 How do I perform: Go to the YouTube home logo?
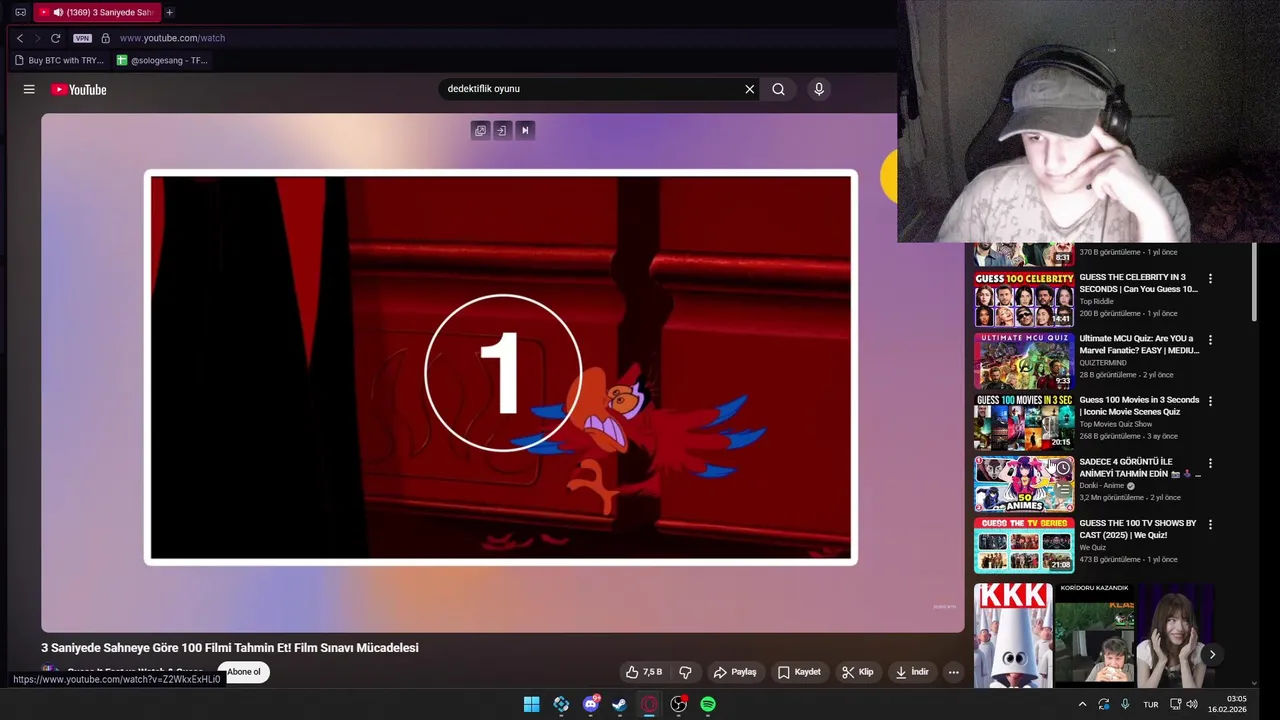point(79,89)
